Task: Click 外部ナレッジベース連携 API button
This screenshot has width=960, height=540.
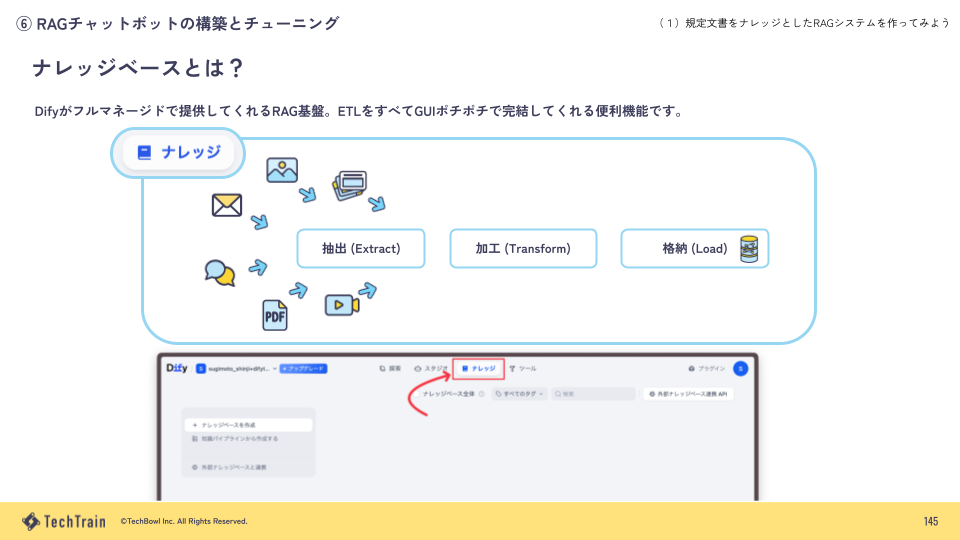Action: (x=688, y=394)
